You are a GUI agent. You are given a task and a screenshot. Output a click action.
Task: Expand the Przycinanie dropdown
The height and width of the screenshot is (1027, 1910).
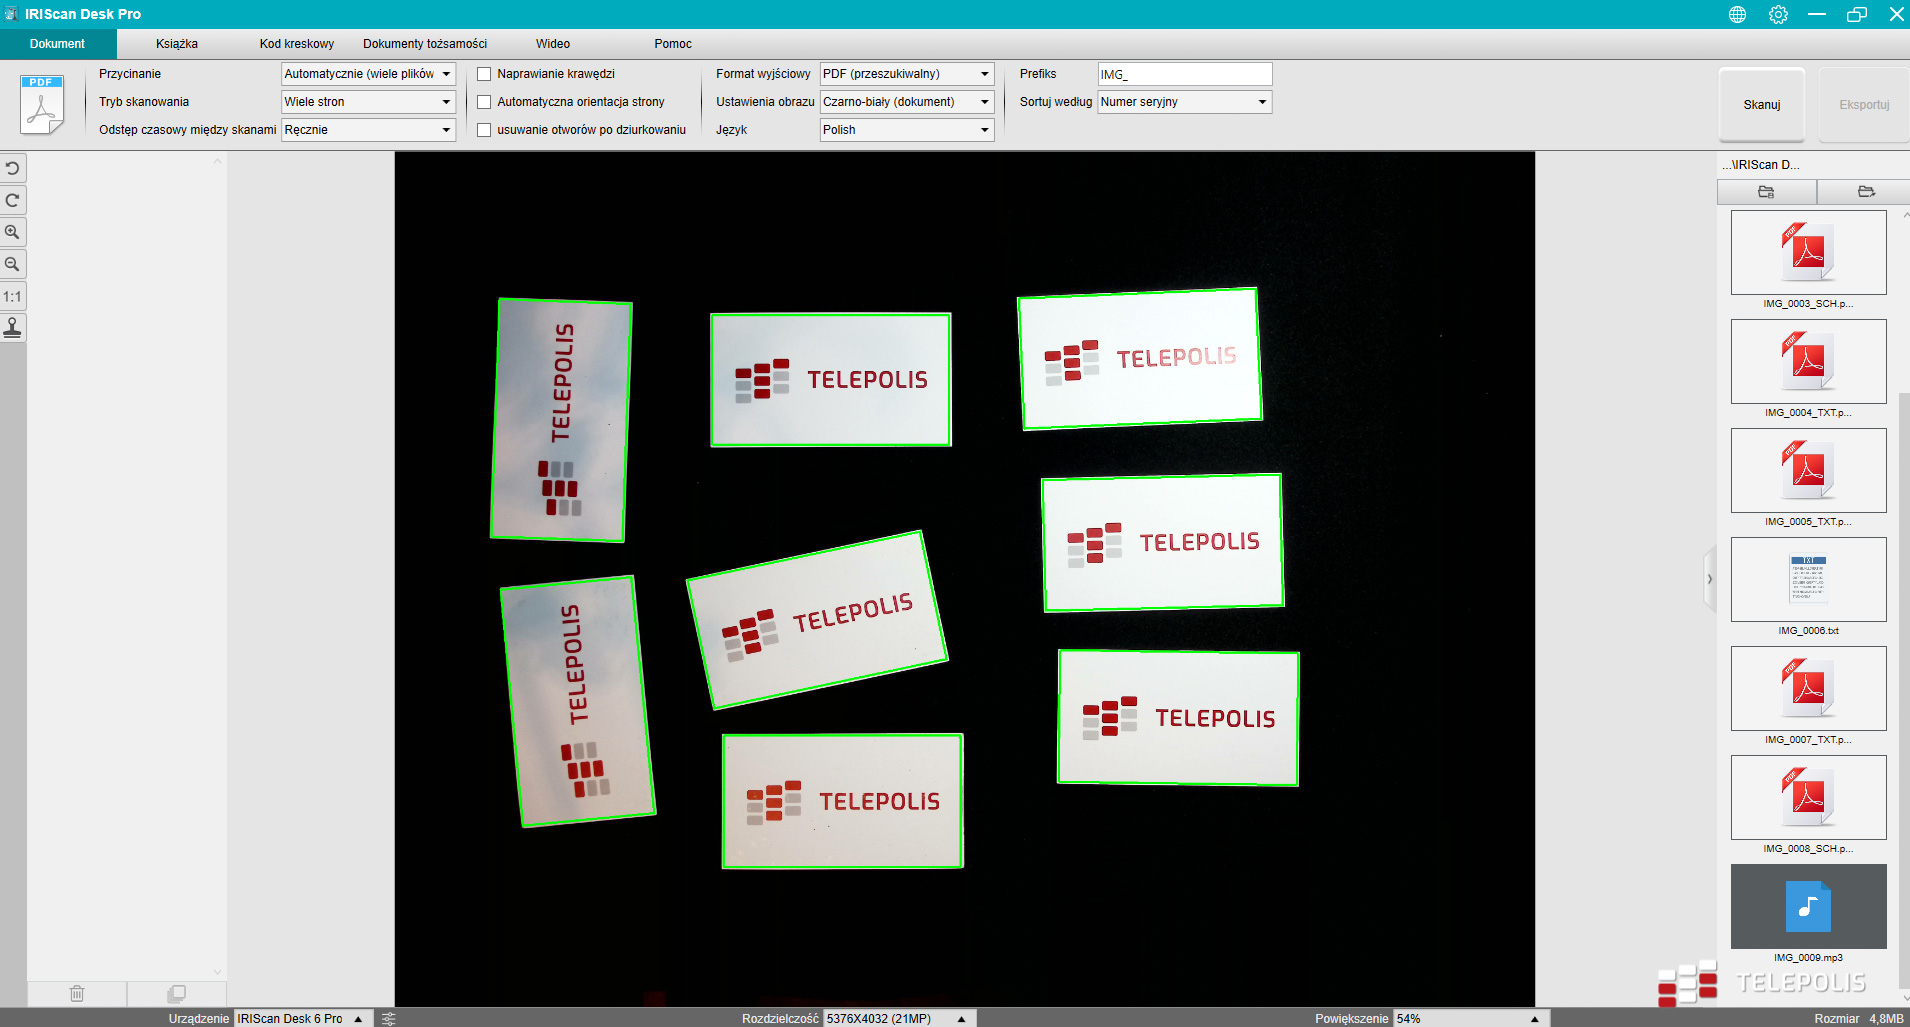click(x=368, y=74)
